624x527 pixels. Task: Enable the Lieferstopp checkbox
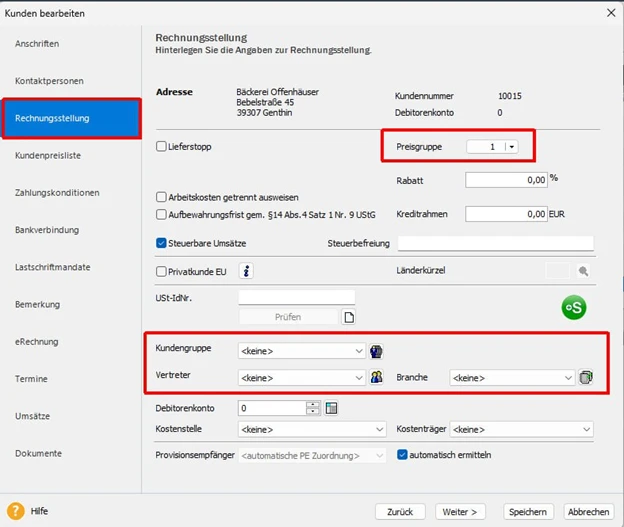point(161,146)
